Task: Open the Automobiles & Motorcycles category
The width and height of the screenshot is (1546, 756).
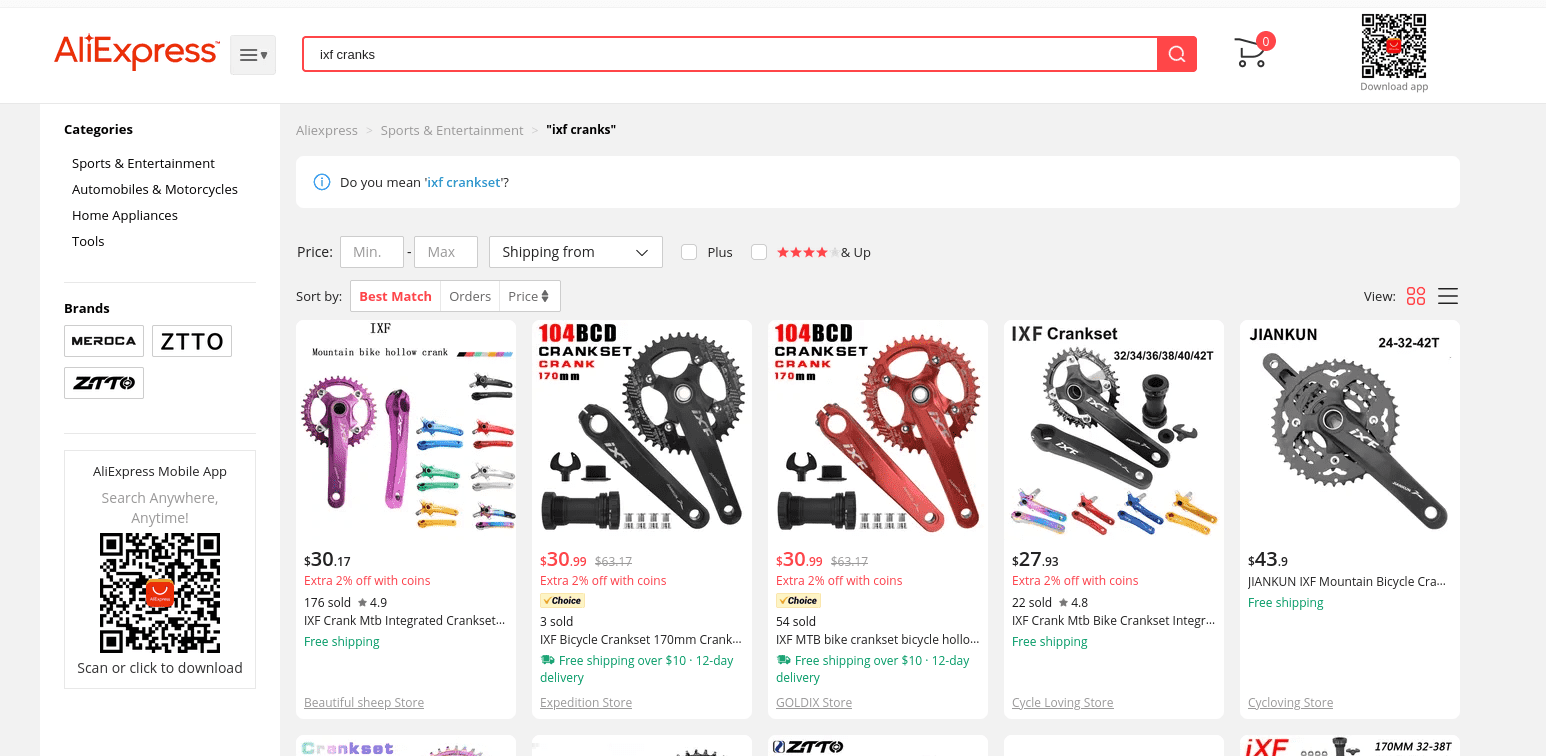Action: click(x=155, y=189)
